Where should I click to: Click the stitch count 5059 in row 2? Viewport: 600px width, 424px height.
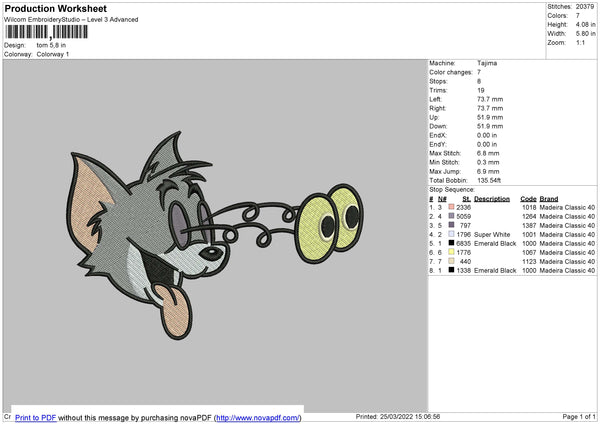[463, 216]
